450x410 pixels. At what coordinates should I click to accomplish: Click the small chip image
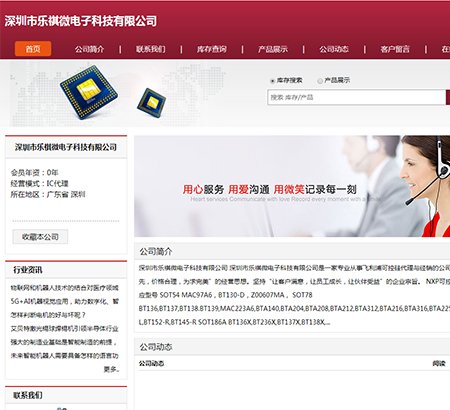point(151,103)
